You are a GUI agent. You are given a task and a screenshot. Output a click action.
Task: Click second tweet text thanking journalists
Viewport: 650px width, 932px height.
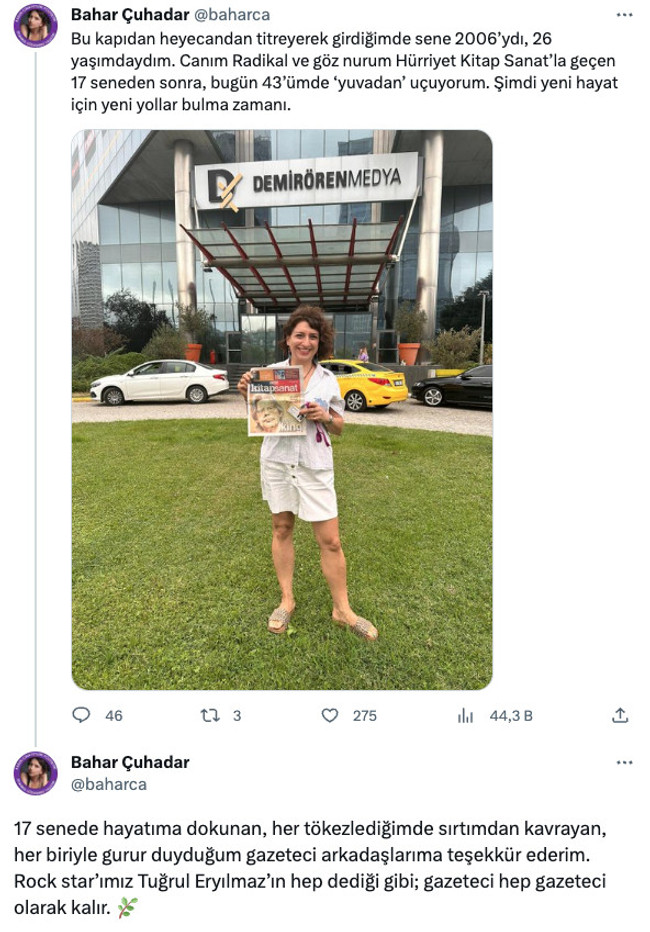pyautogui.click(x=310, y=868)
